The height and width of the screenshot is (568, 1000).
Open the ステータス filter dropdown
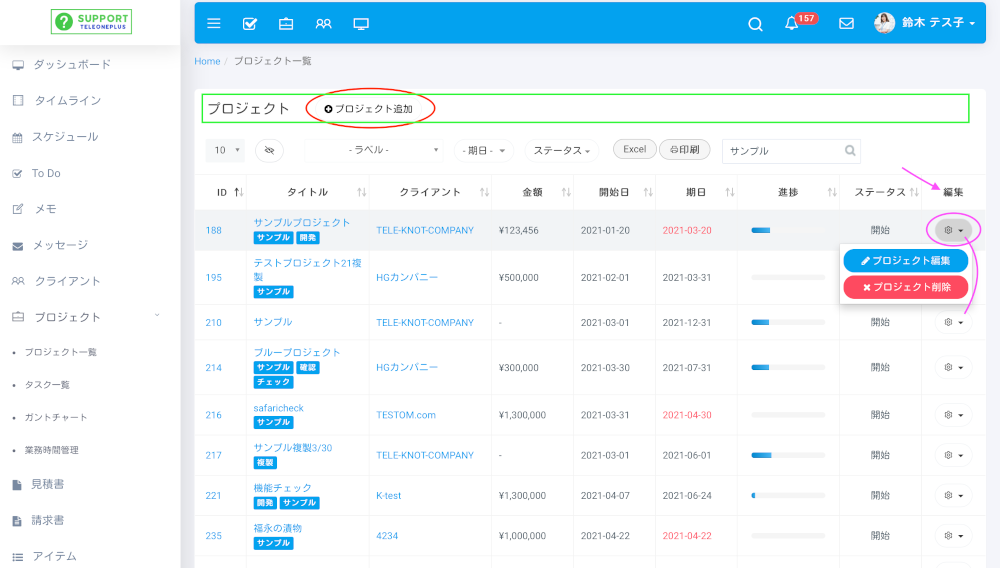[x=561, y=150]
